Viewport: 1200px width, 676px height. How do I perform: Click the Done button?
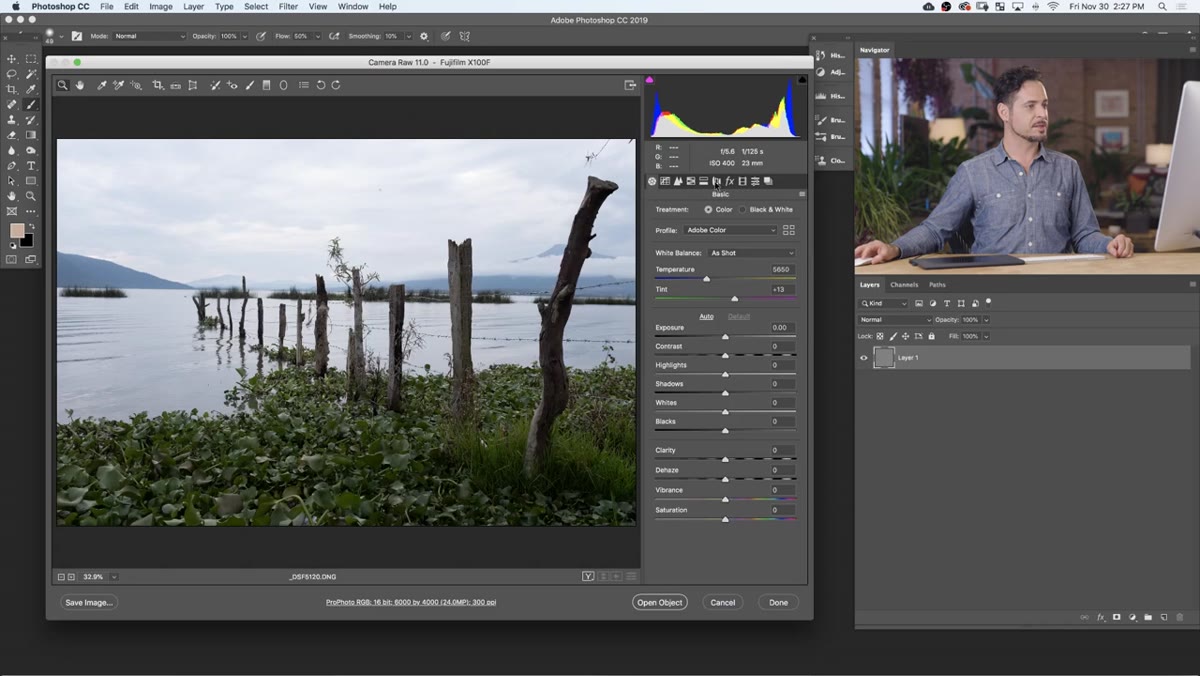(779, 602)
